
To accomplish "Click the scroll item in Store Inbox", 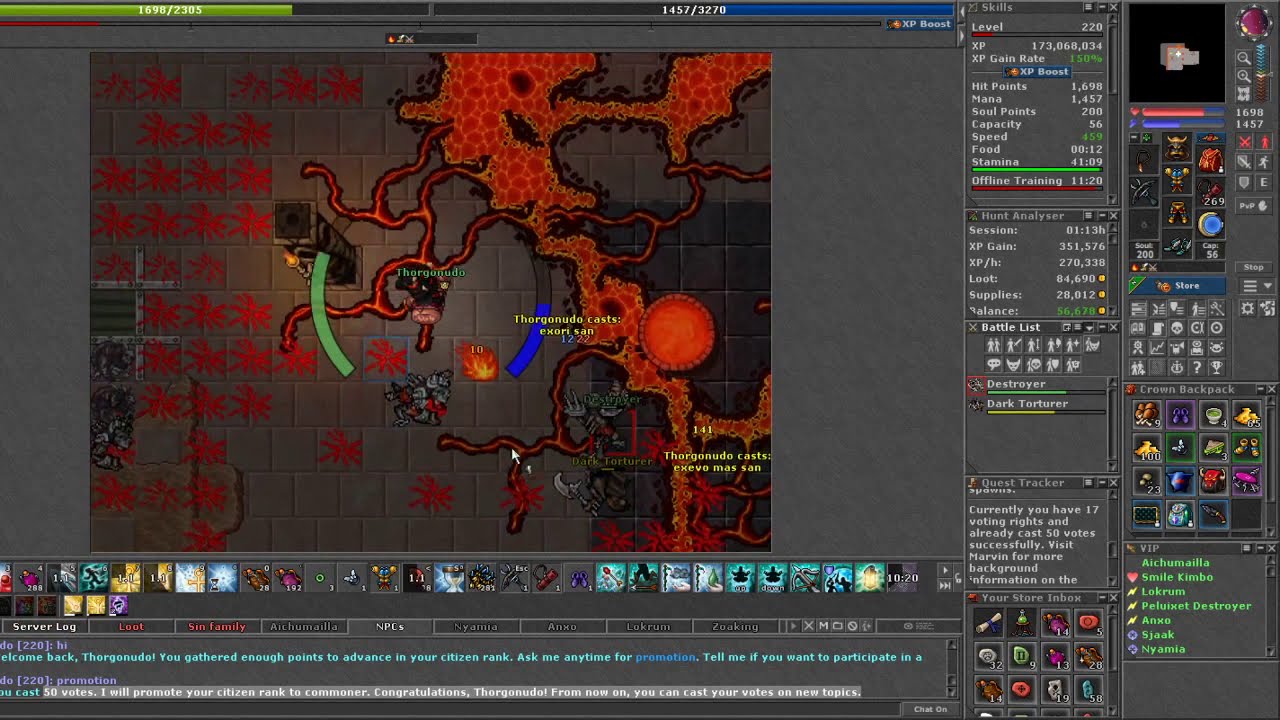I will tap(989, 624).
